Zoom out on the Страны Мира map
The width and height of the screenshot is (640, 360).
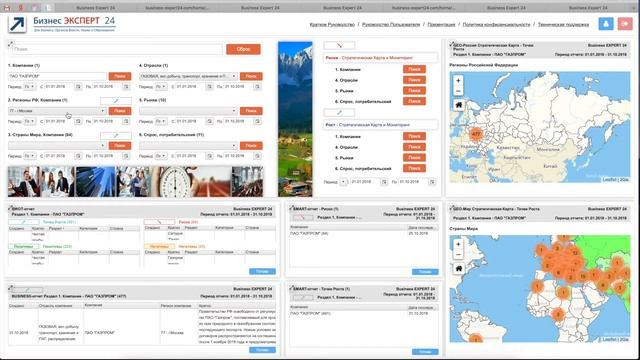458,254
